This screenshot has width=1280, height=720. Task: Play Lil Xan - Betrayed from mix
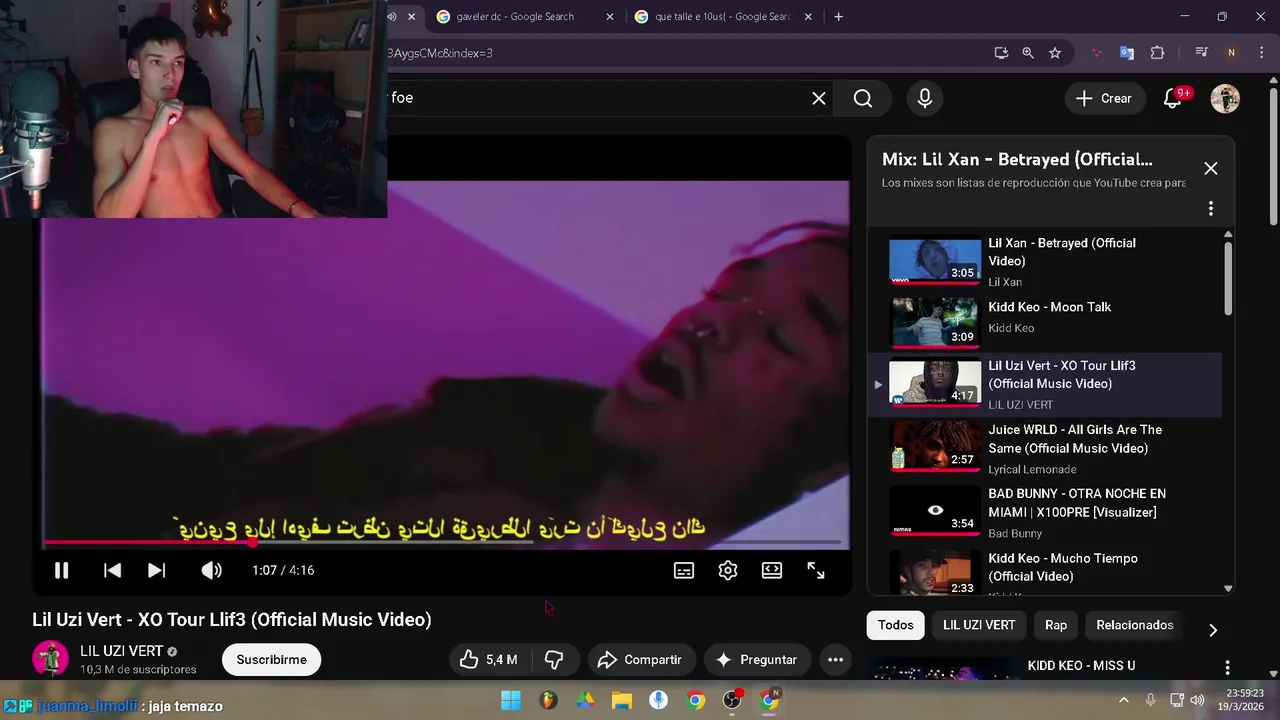[x=1045, y=261]
